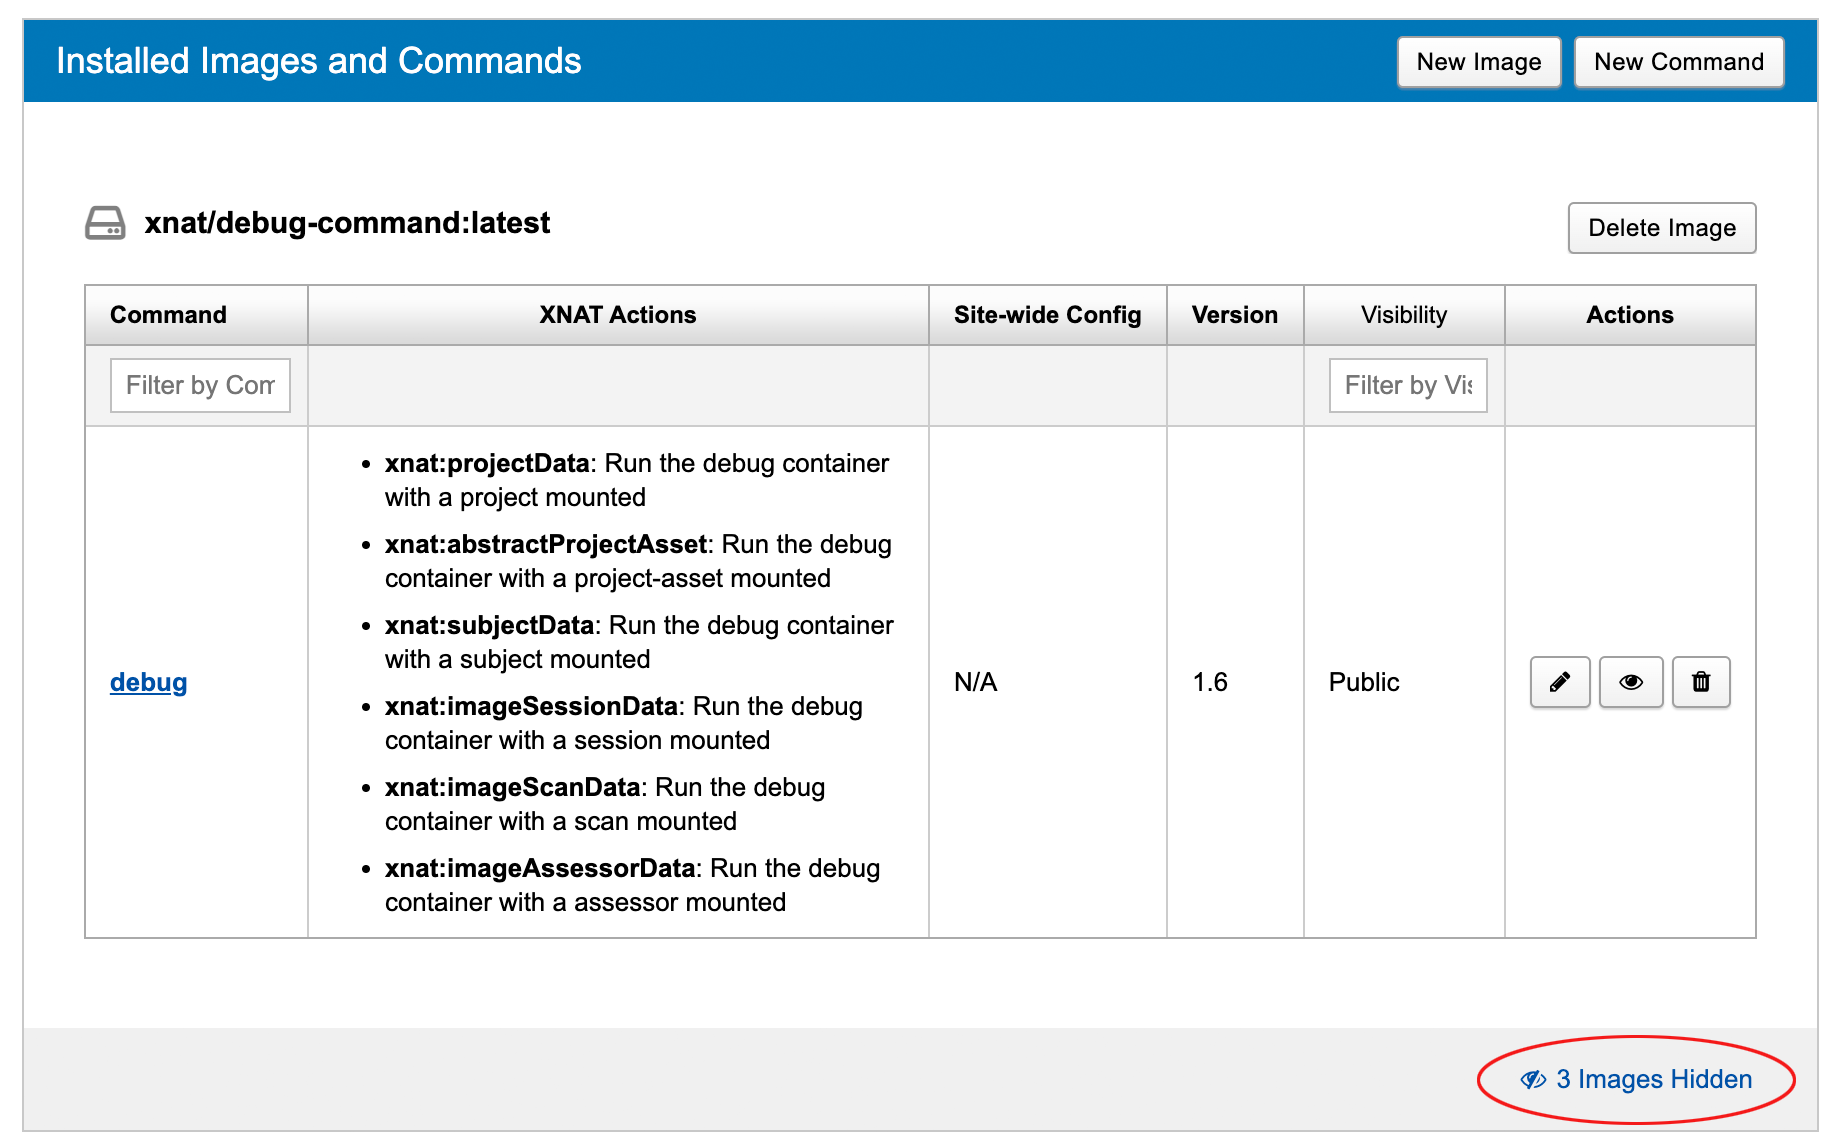The image size is (1834, 1143).
Task: Sort by the Version column header
Action: tap(1234, 315)
